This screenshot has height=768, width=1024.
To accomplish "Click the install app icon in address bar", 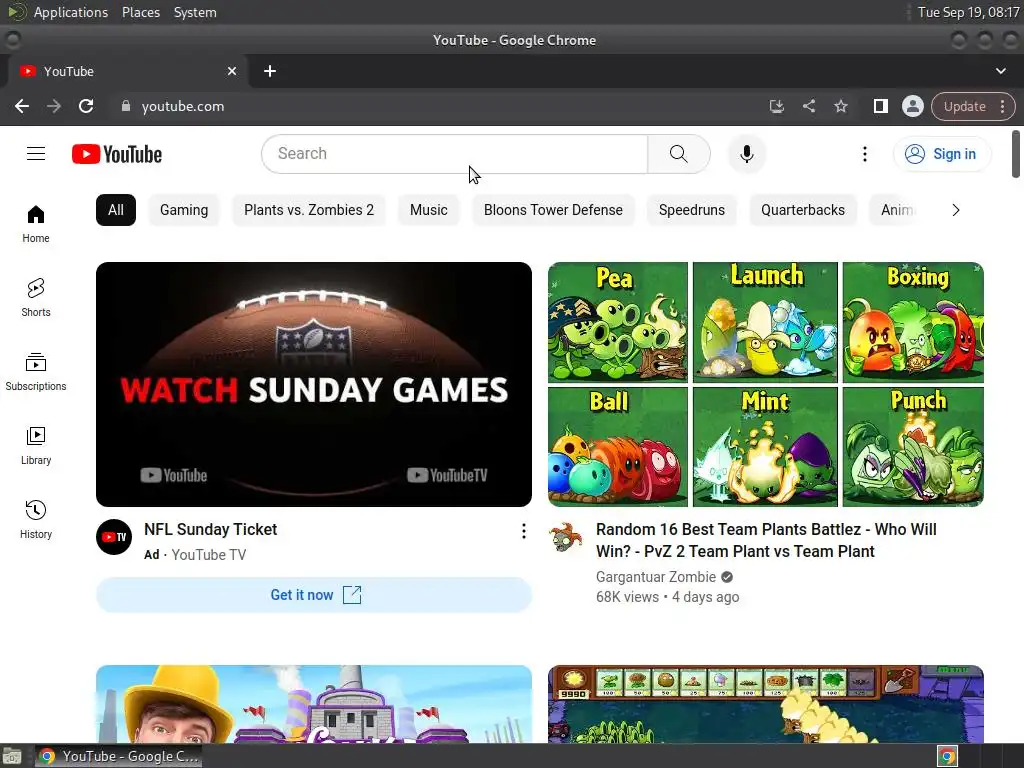I will click(x=776, y=106).
